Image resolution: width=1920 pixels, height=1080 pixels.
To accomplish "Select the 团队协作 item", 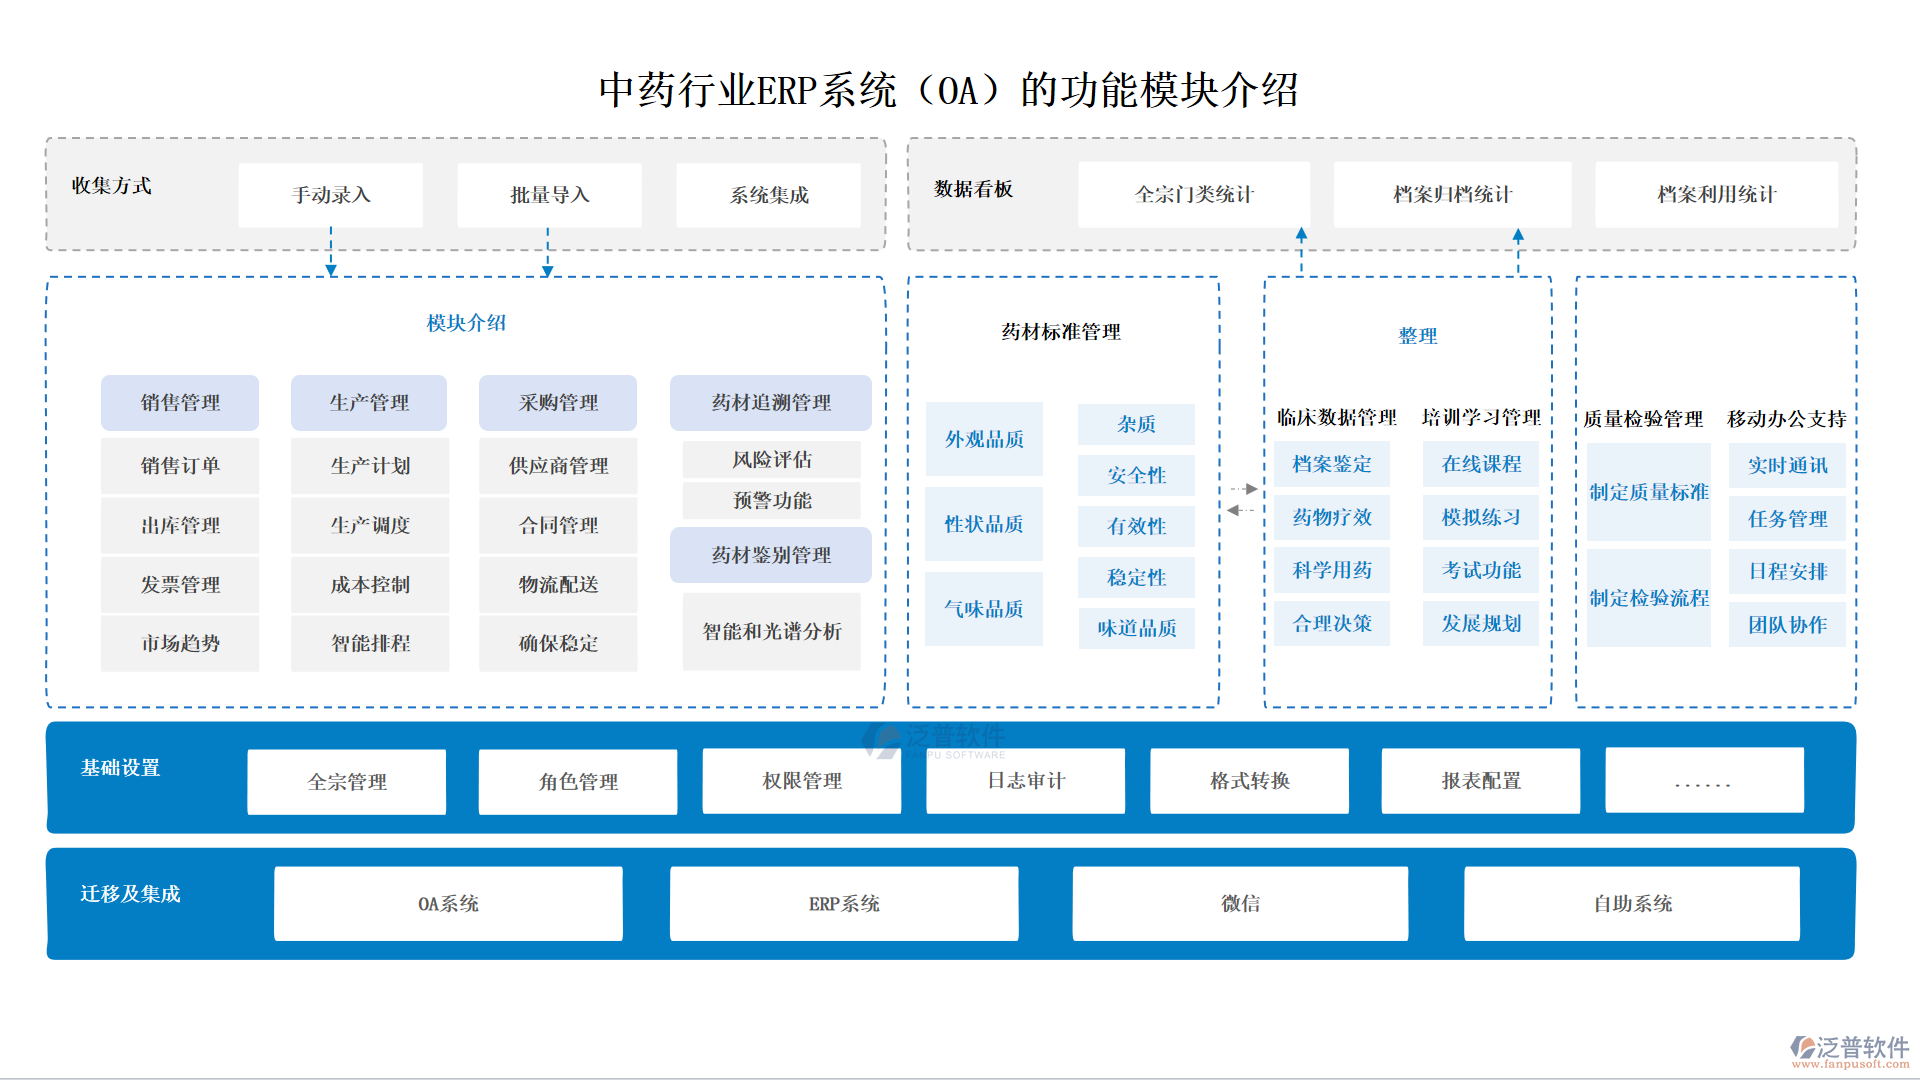I will click(x=1786, y=625).
